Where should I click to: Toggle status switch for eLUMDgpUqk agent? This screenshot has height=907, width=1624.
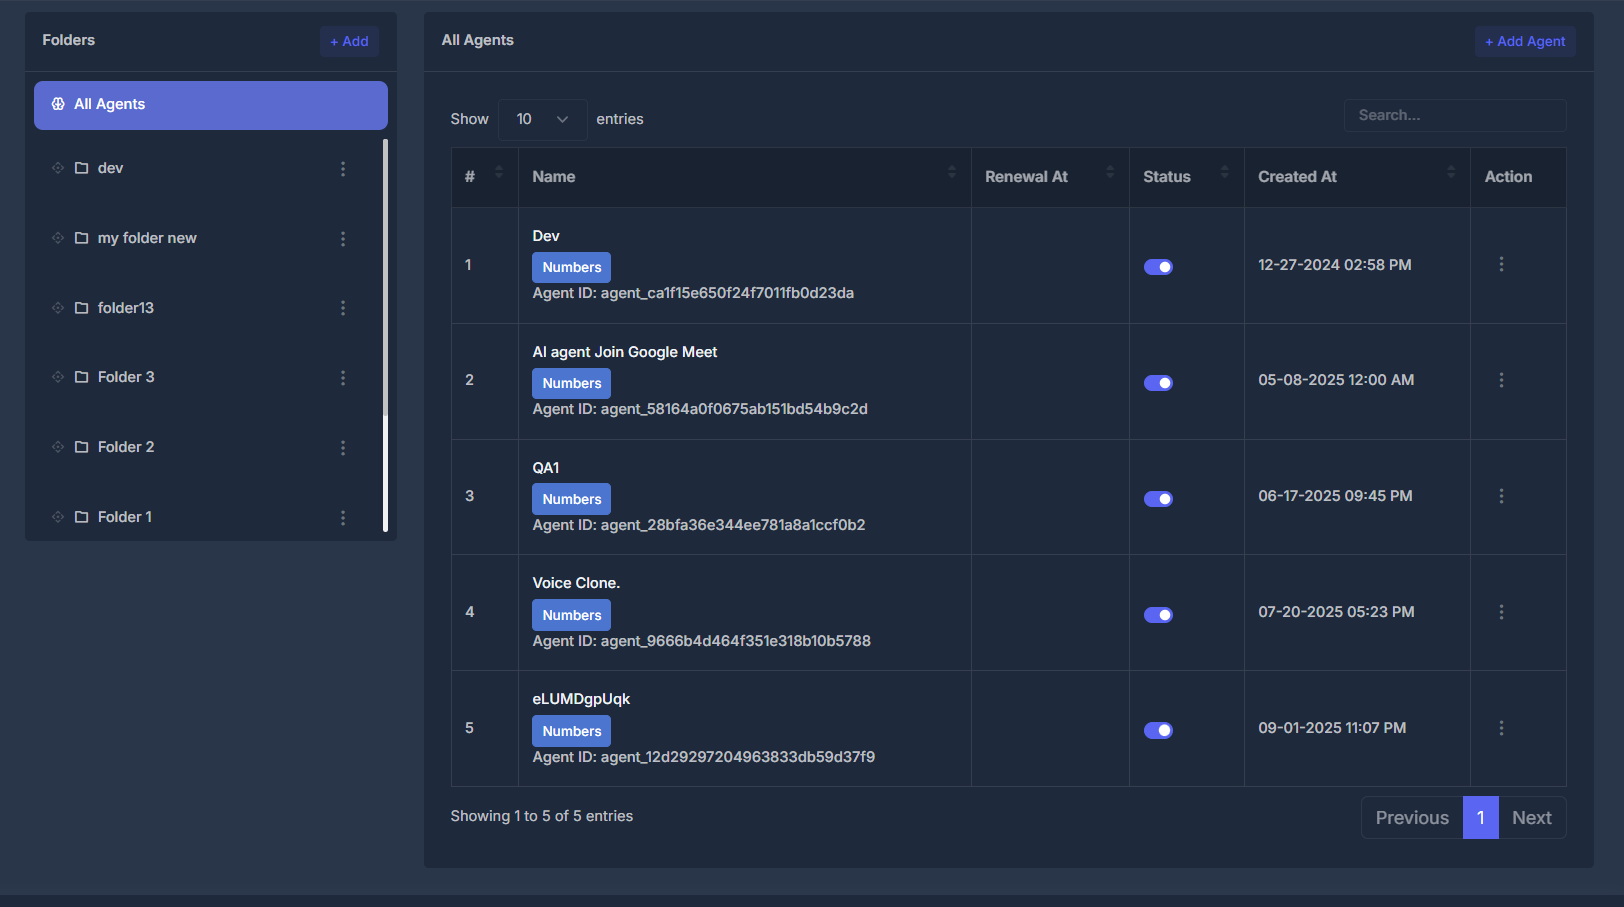coord(1158,731)
